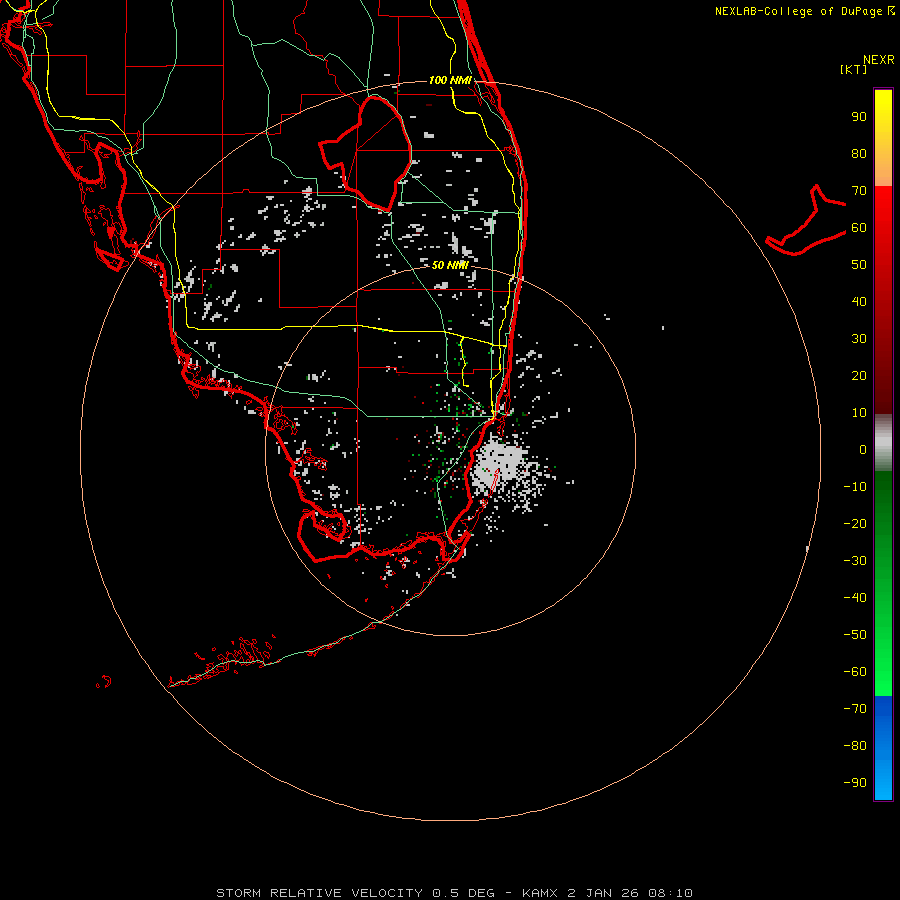
Task: Select the -70 value on velocity scale
Action: [855, 709]
